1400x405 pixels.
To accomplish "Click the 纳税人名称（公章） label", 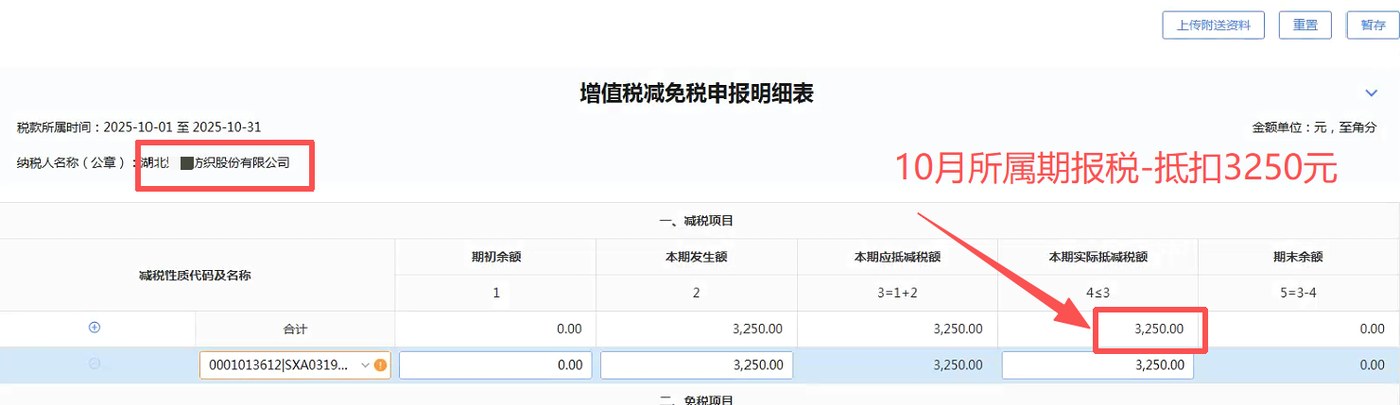I will [78, 162].
